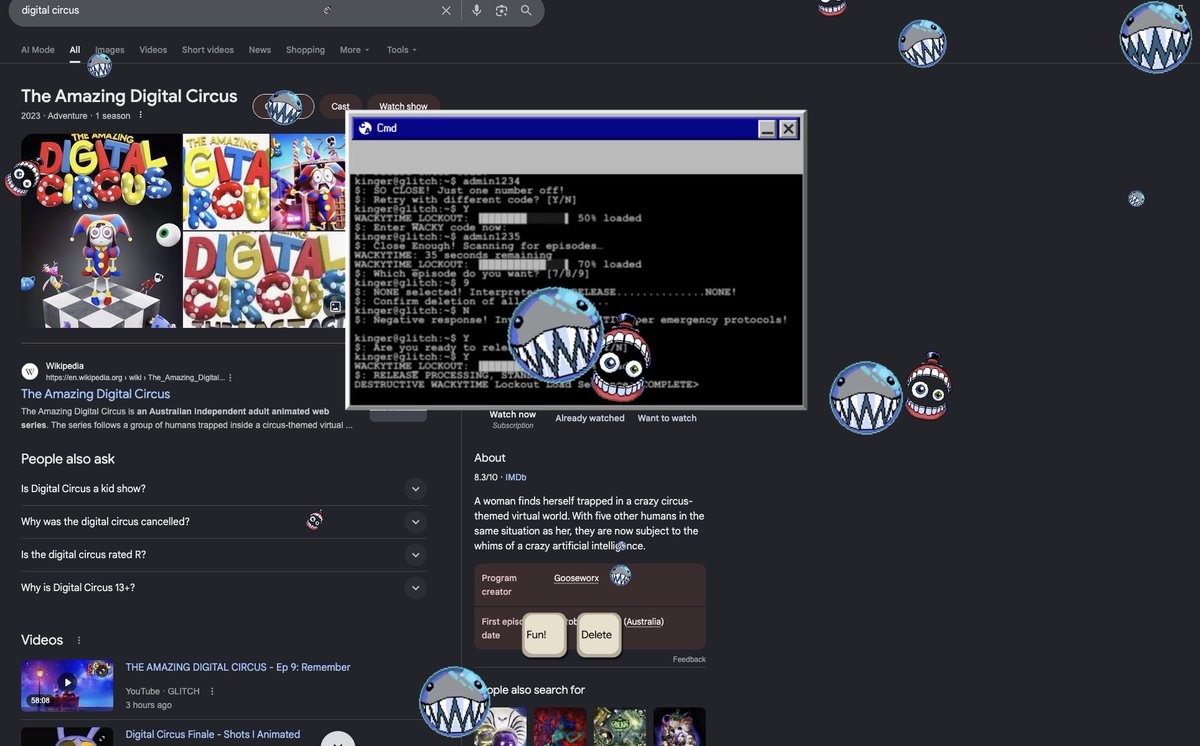Open the IMDb rating link
1200x746 pixels.
click(516, 478)
